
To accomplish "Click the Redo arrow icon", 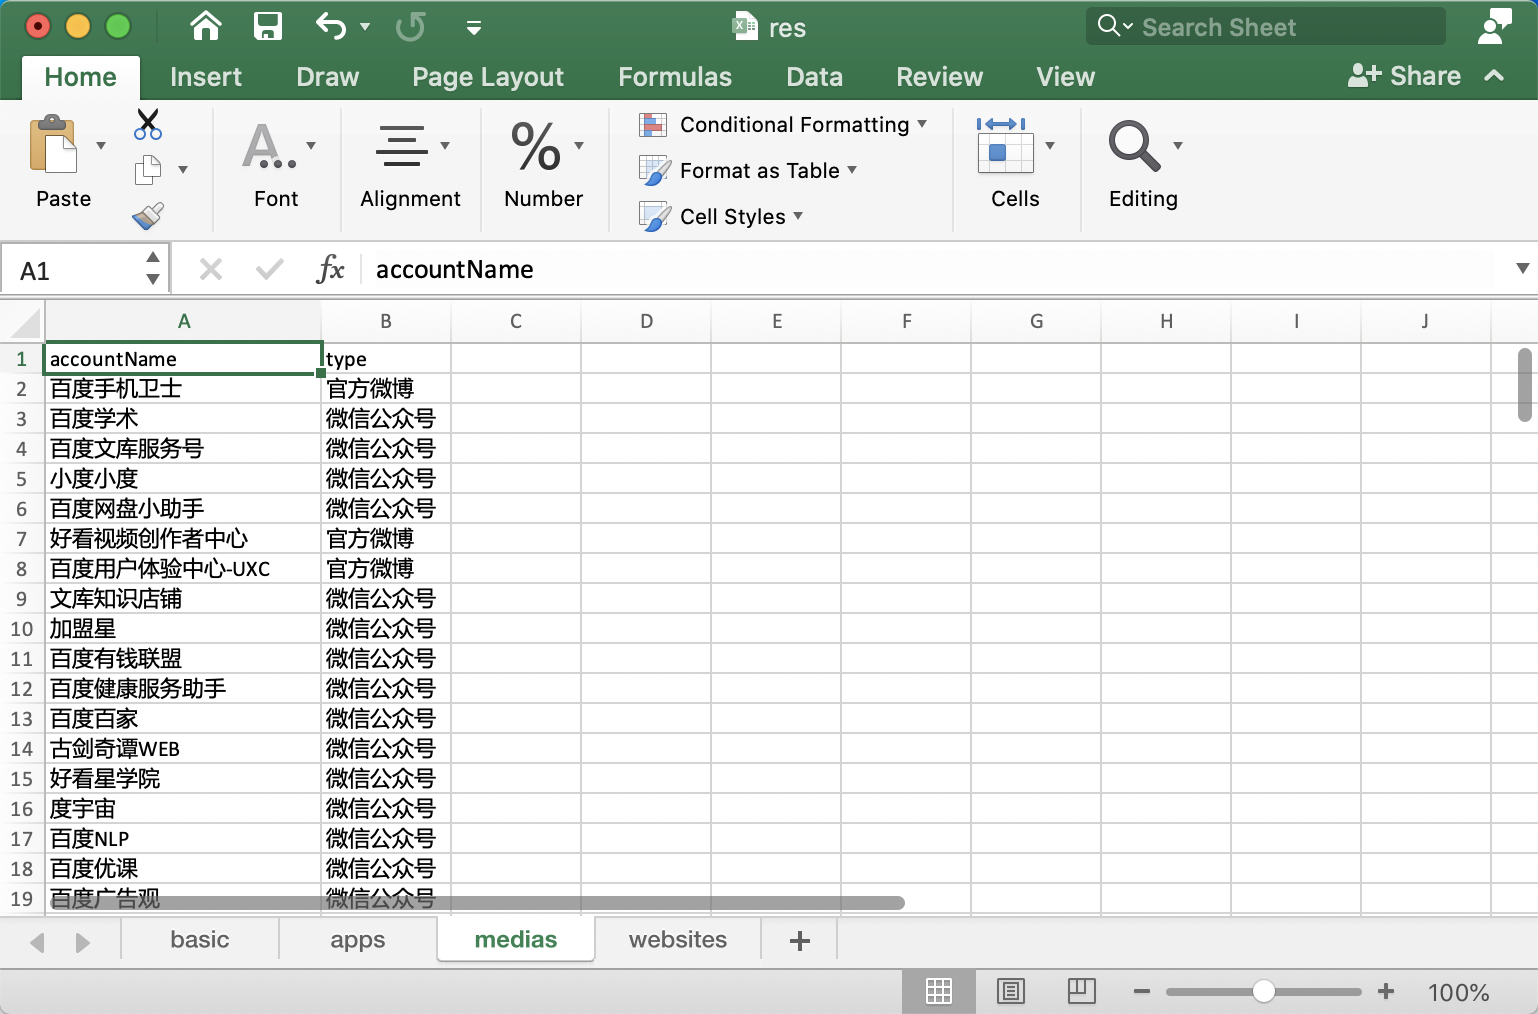I will (x=410, y=26).
